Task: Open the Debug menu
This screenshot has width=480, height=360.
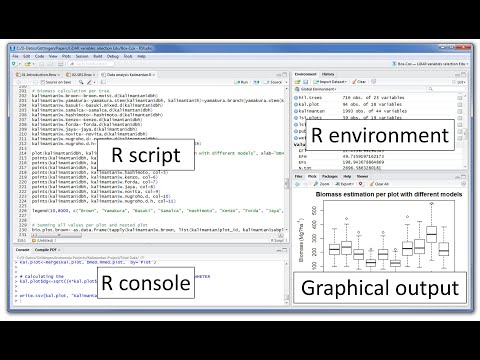Action: point(113,56)
